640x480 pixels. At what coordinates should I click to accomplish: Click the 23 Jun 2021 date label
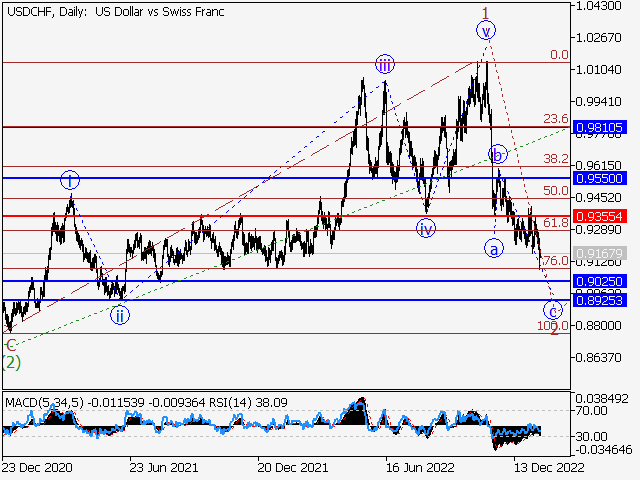164,467
